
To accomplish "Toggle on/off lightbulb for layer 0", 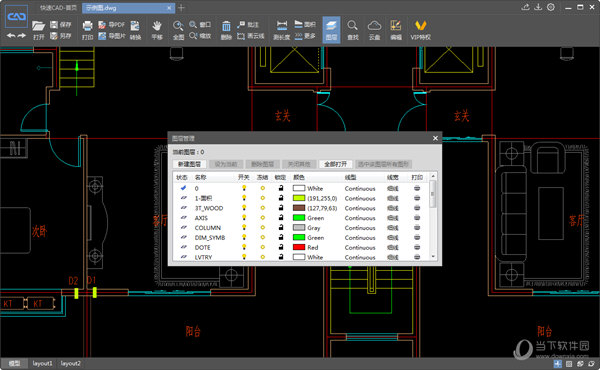I will tap(244, 188).
